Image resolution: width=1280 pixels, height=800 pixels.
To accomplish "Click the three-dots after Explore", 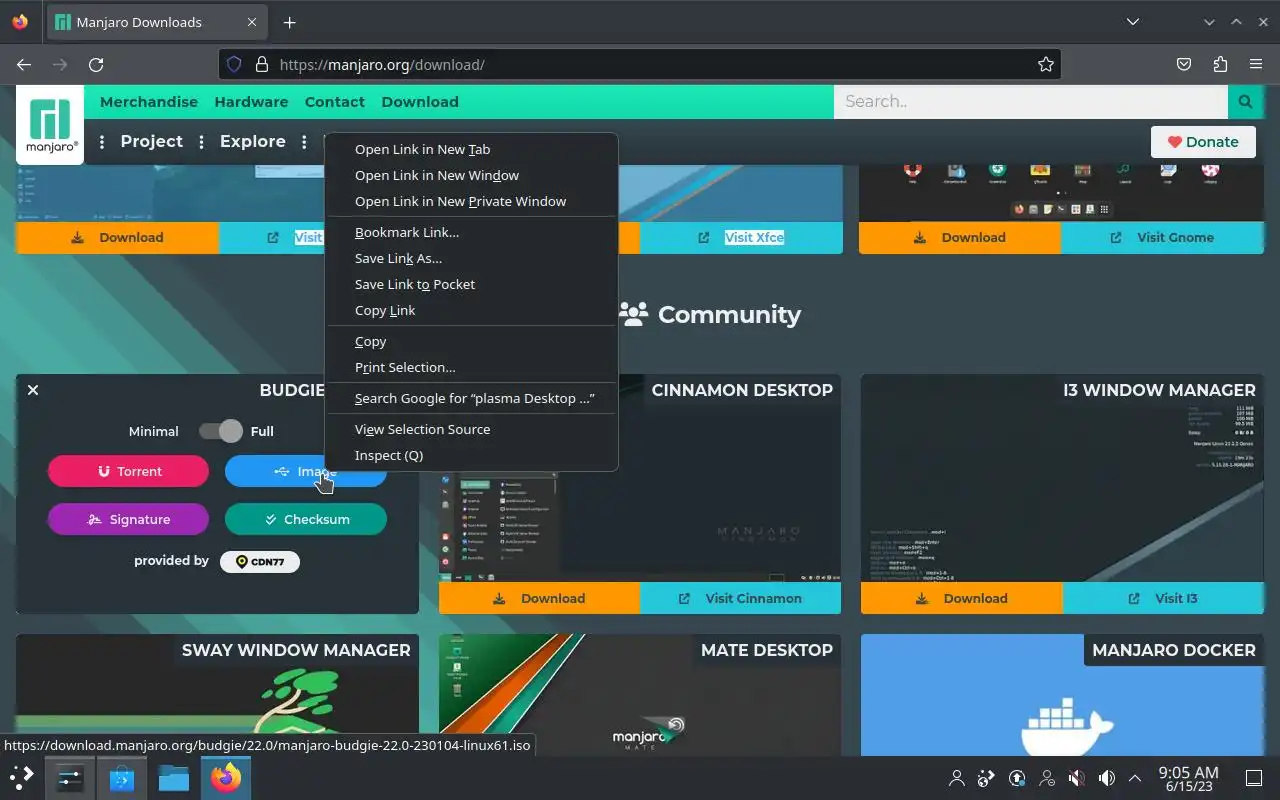I will pyautogui.click(x=304, y=142).
